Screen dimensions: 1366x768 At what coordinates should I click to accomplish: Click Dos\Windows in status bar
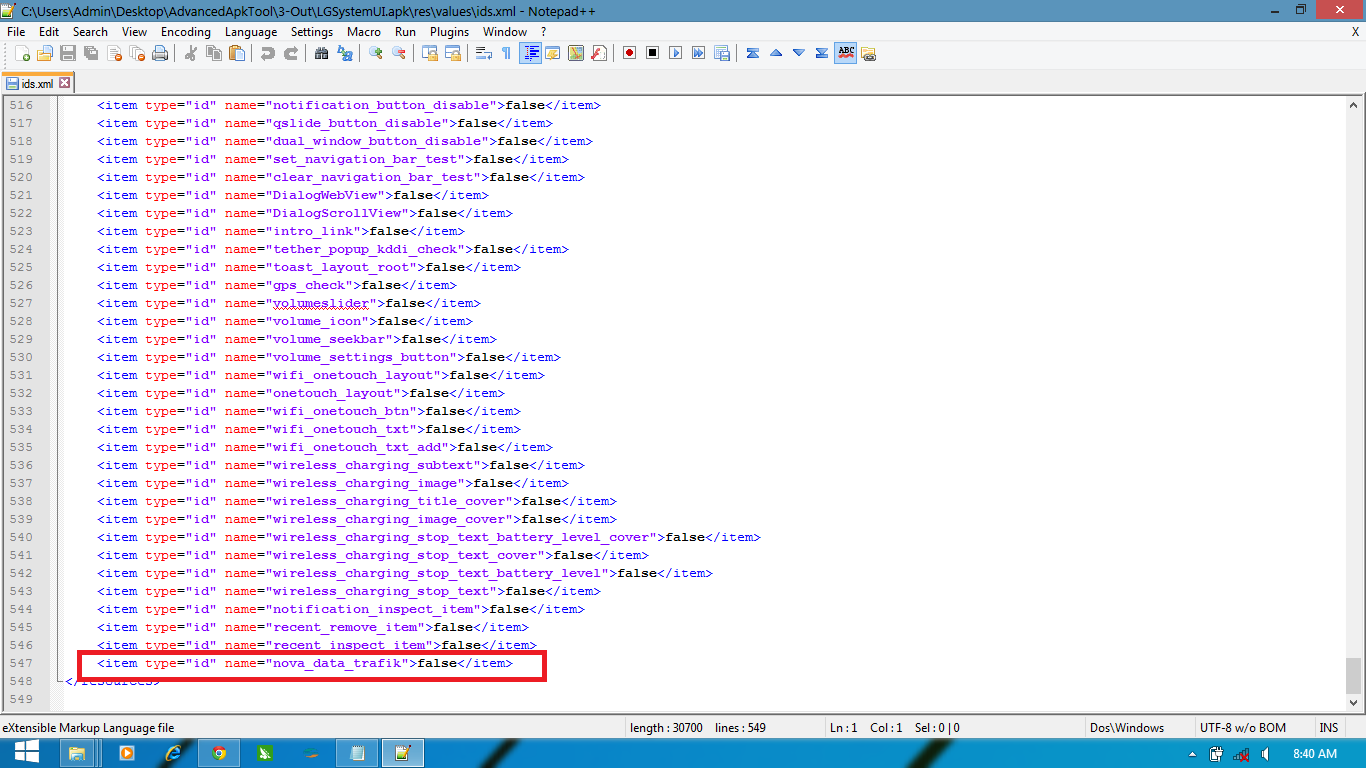click(x=1127, y=728)
